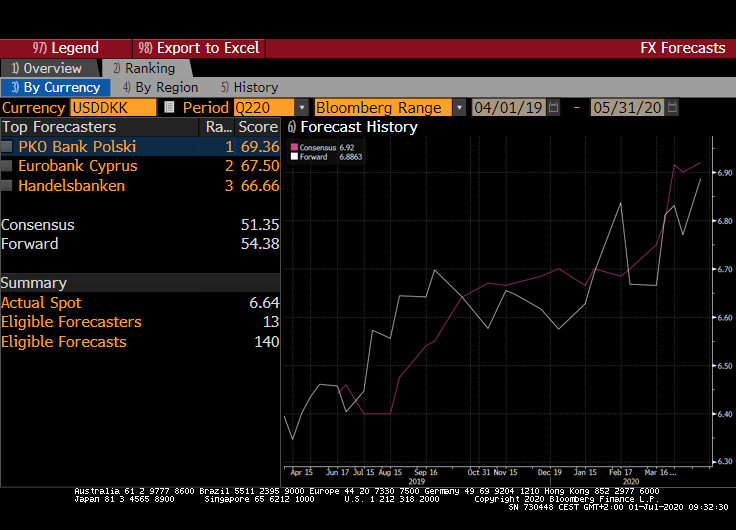Open the start date calendar picker icon

tap(554, 107)
